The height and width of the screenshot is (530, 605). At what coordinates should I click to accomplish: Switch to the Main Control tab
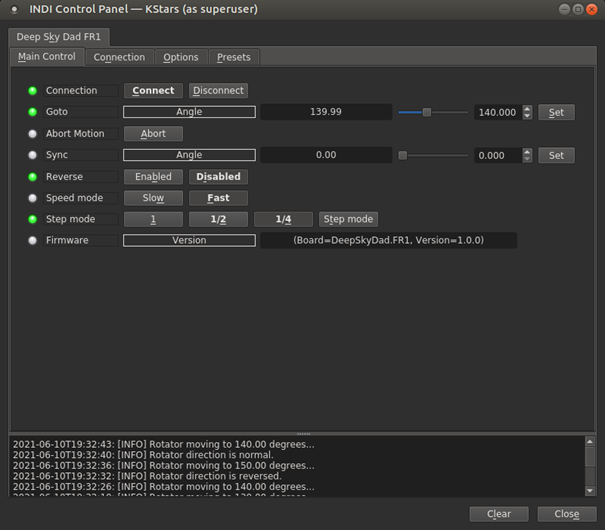click(x=47, y=57)
